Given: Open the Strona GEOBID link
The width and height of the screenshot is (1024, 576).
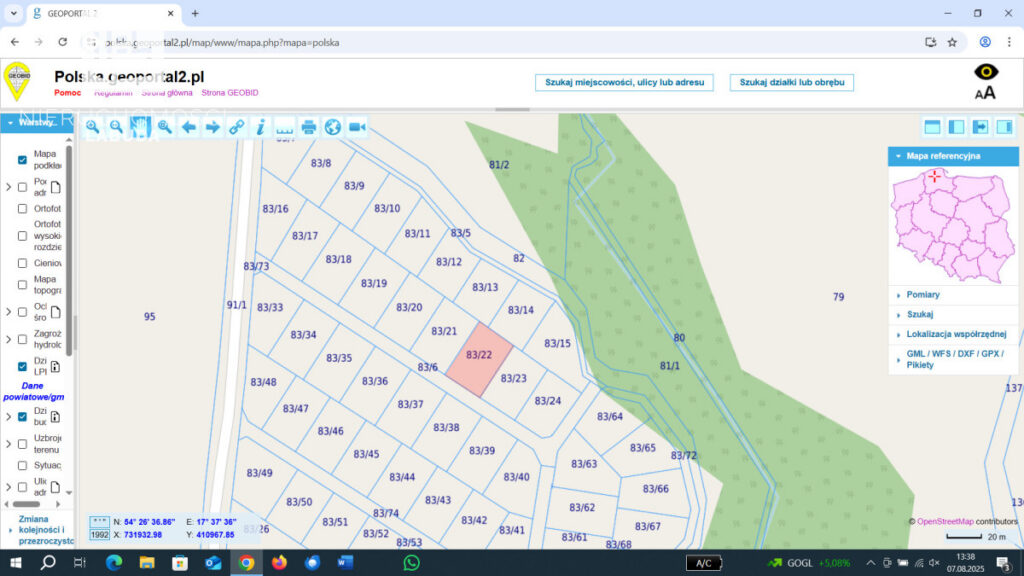Looking at the screenshot, I should (230, 92).
